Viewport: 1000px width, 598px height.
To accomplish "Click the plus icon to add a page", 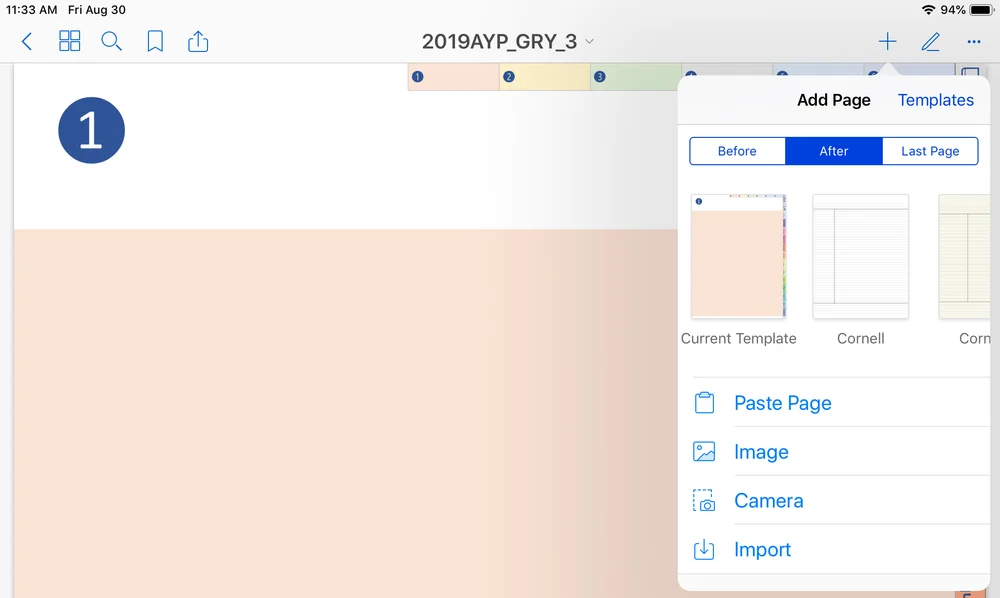I will pos(886,41).
